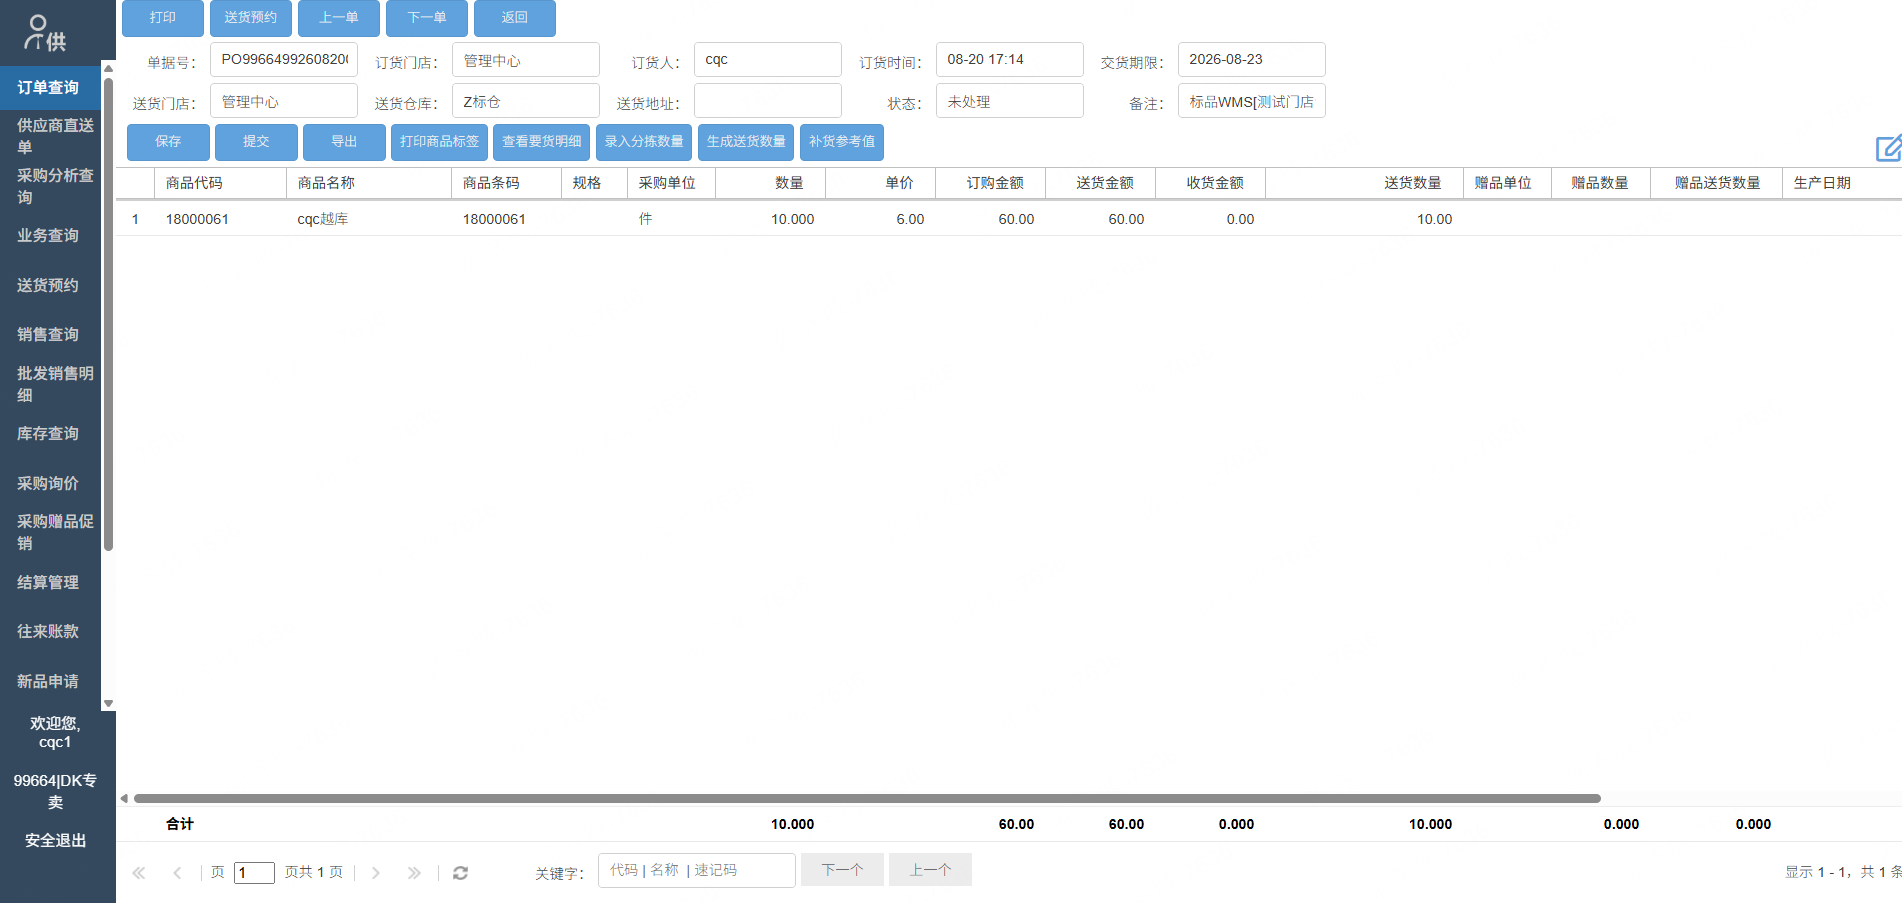Open 业务查询 in the sidebar

(50, 236)
